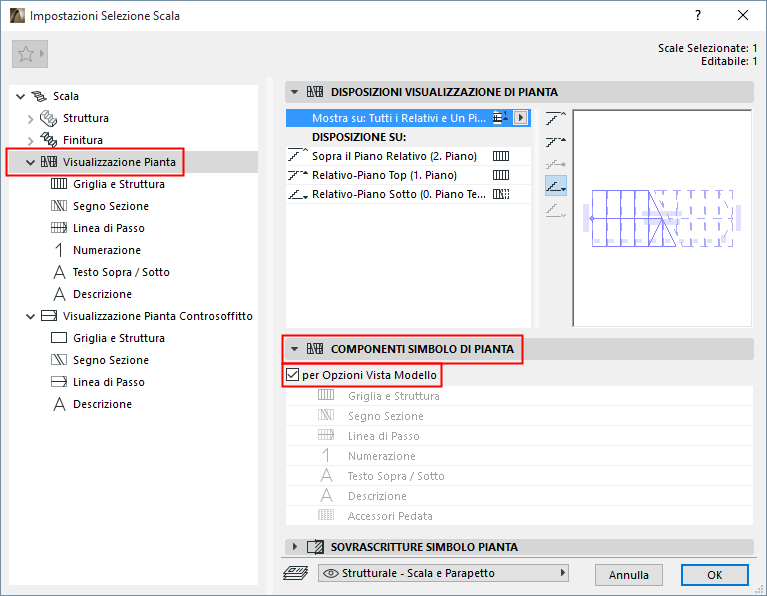Open Numerazione tree item
The image size is (767, 596).
coord(107,250)
